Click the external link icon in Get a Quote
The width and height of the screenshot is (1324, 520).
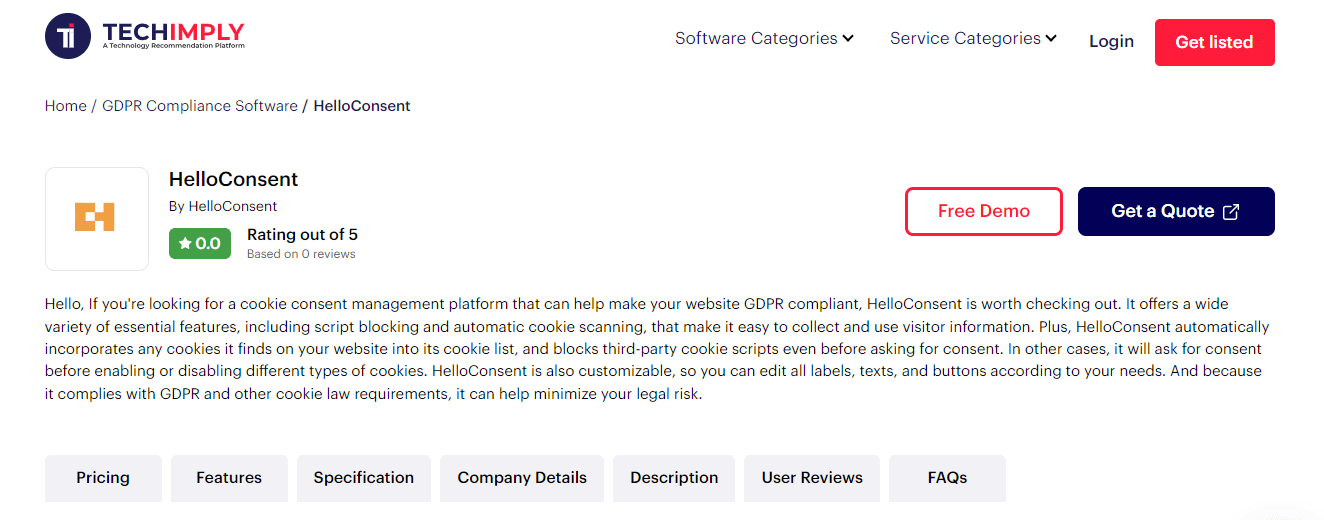click(1232, 212)
